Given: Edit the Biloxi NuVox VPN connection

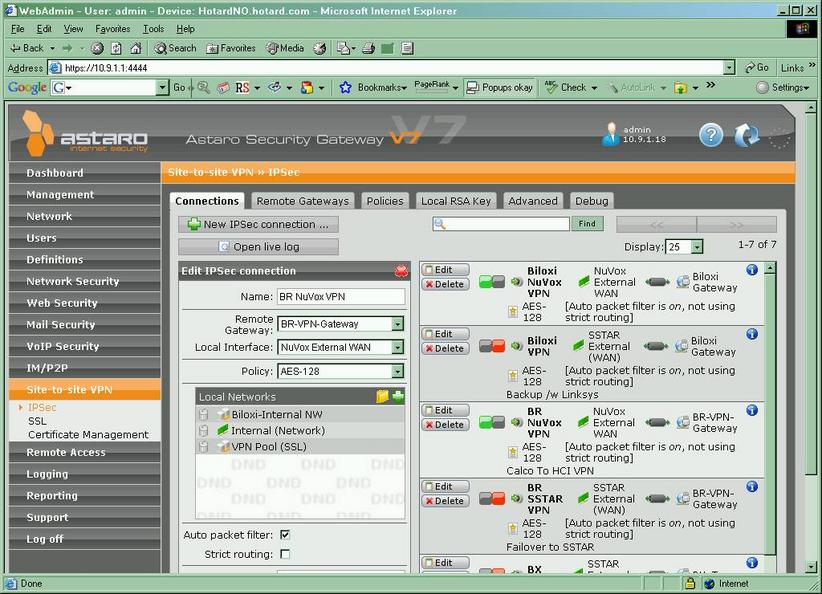Looking at the screenshot, I should pos(445,269).
